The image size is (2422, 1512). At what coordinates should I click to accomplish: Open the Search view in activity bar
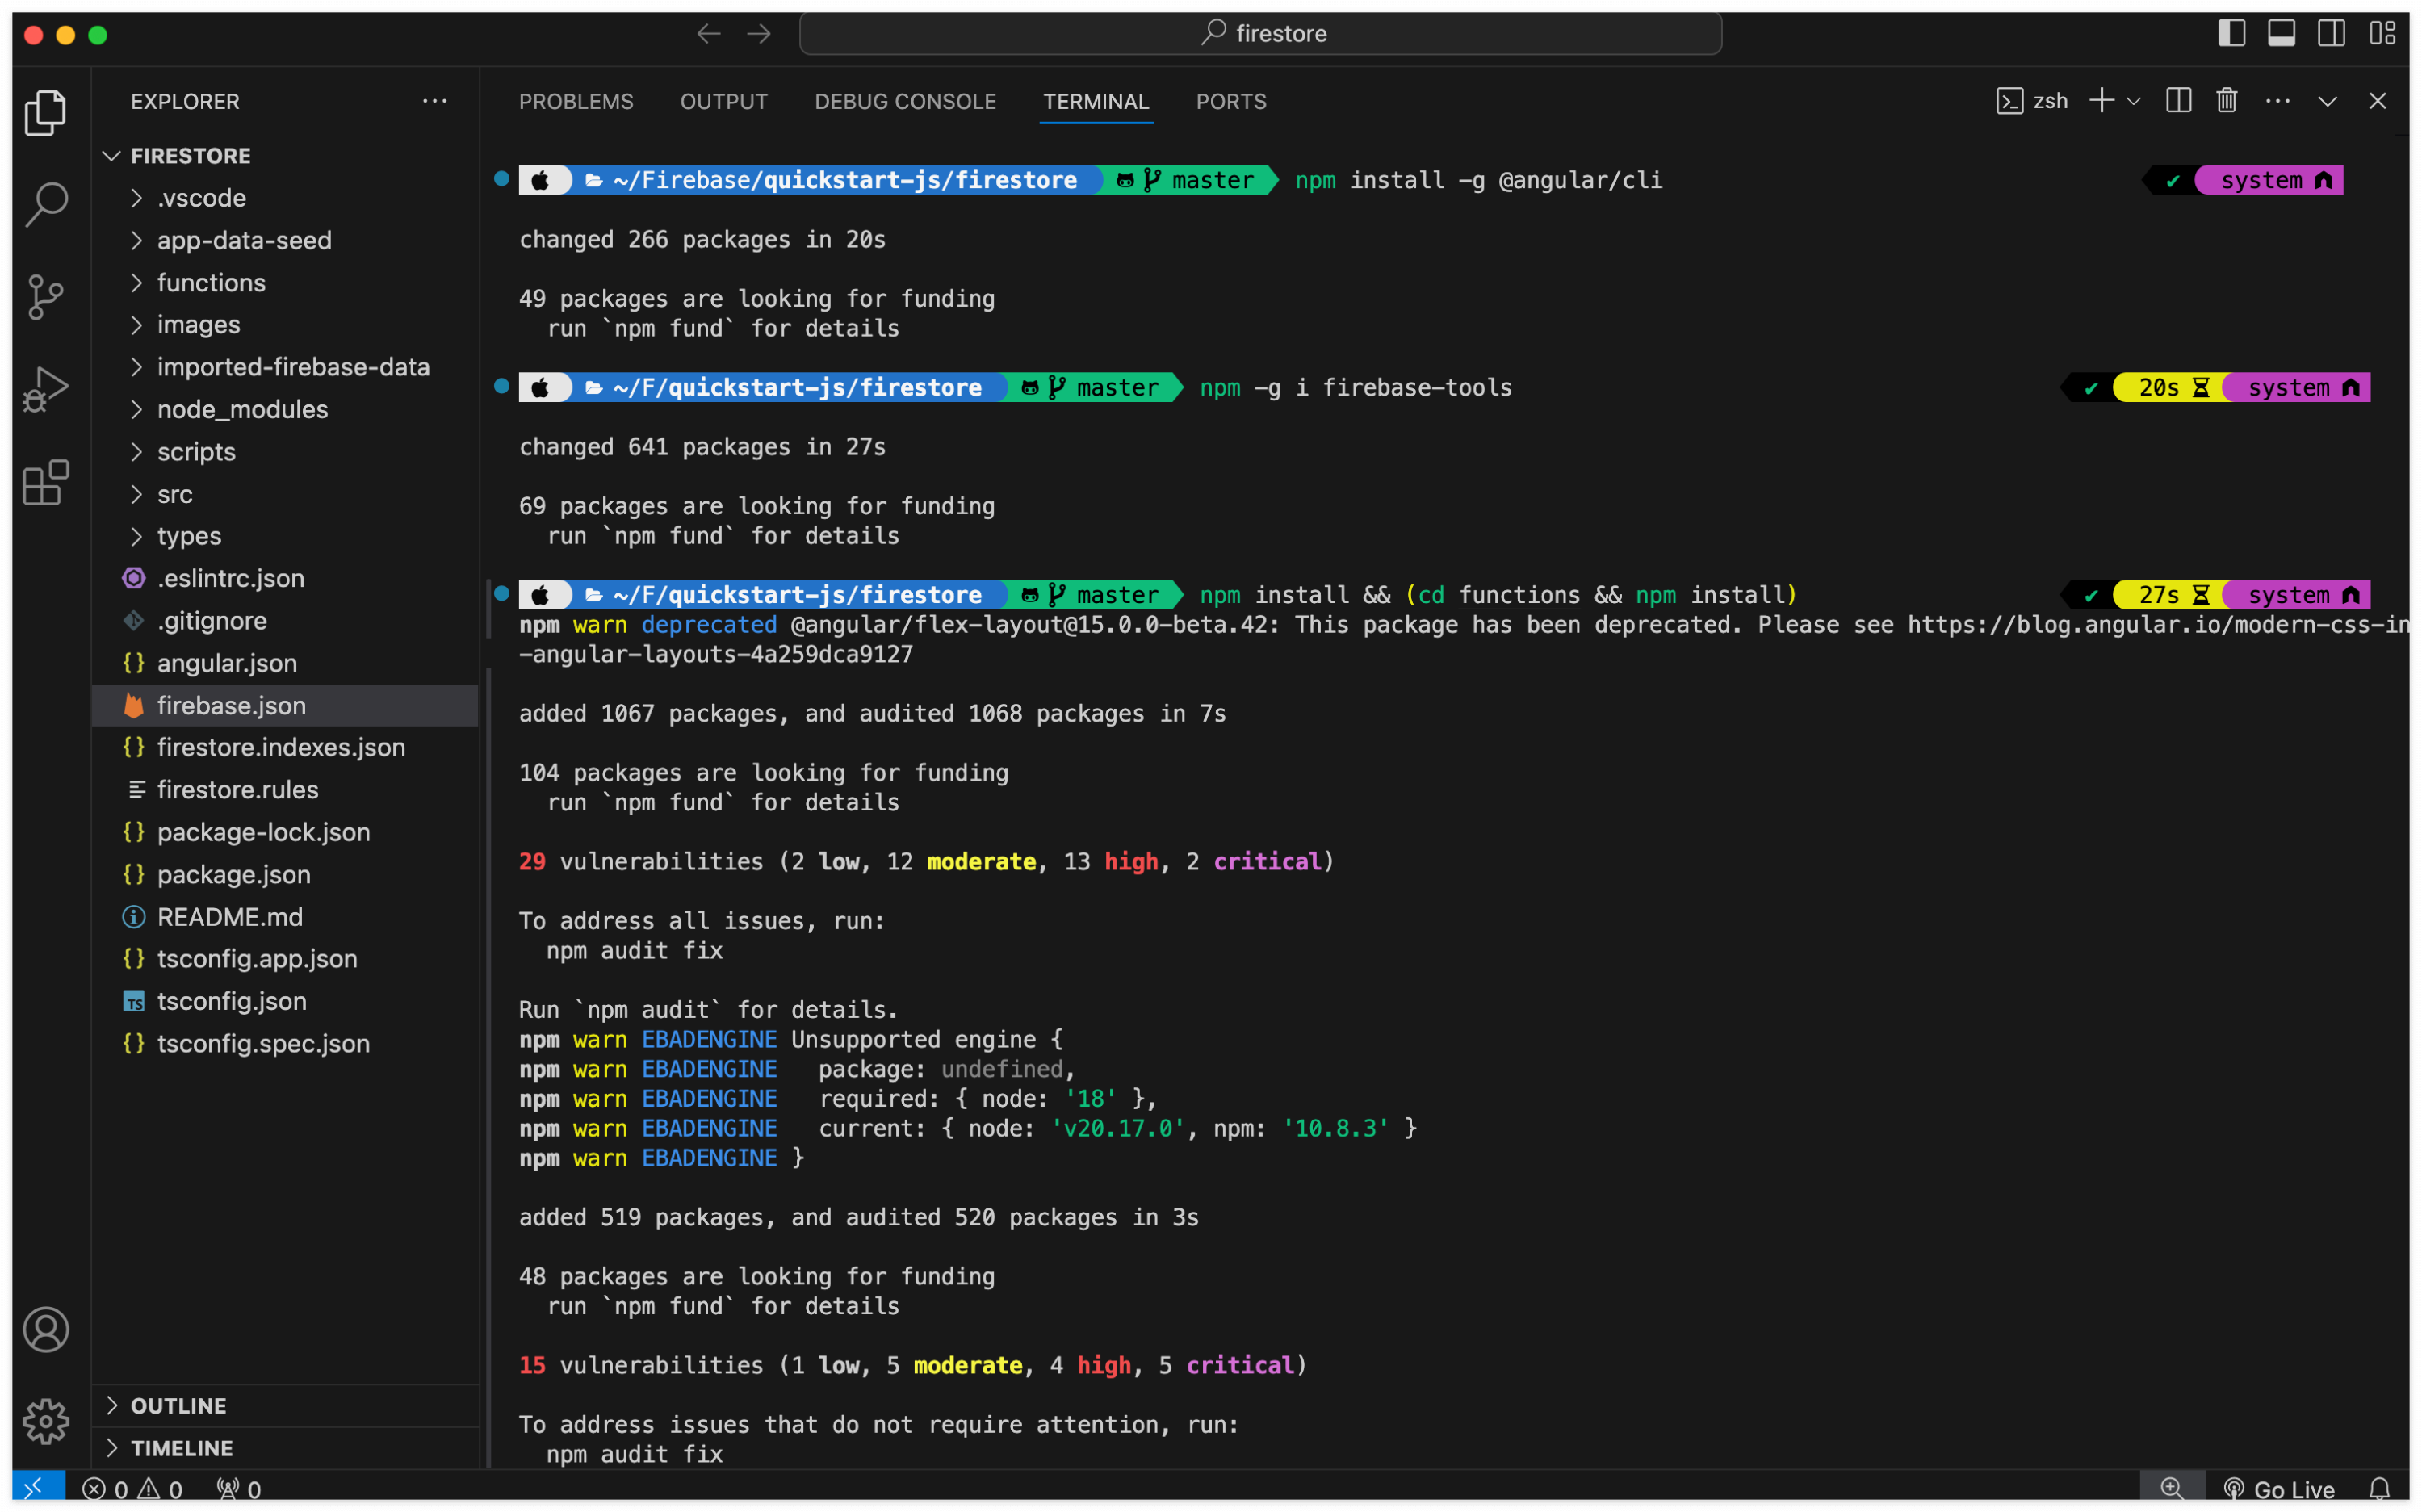coord(46,204)
